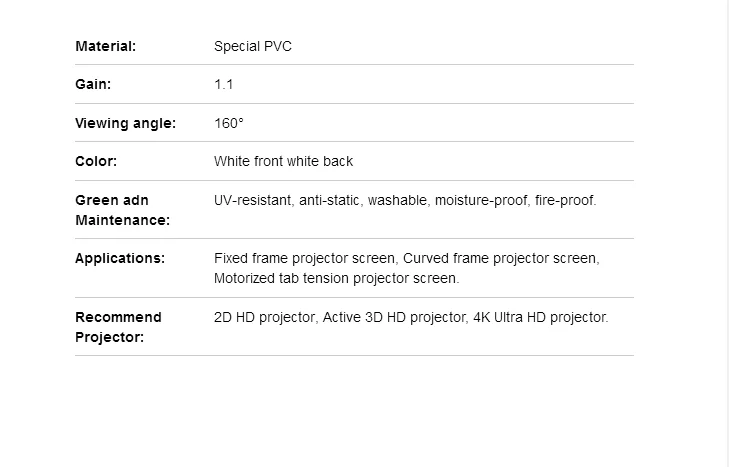729x467 pixels.
Task: Click "White front white back" text
Action: coord(283,161)
